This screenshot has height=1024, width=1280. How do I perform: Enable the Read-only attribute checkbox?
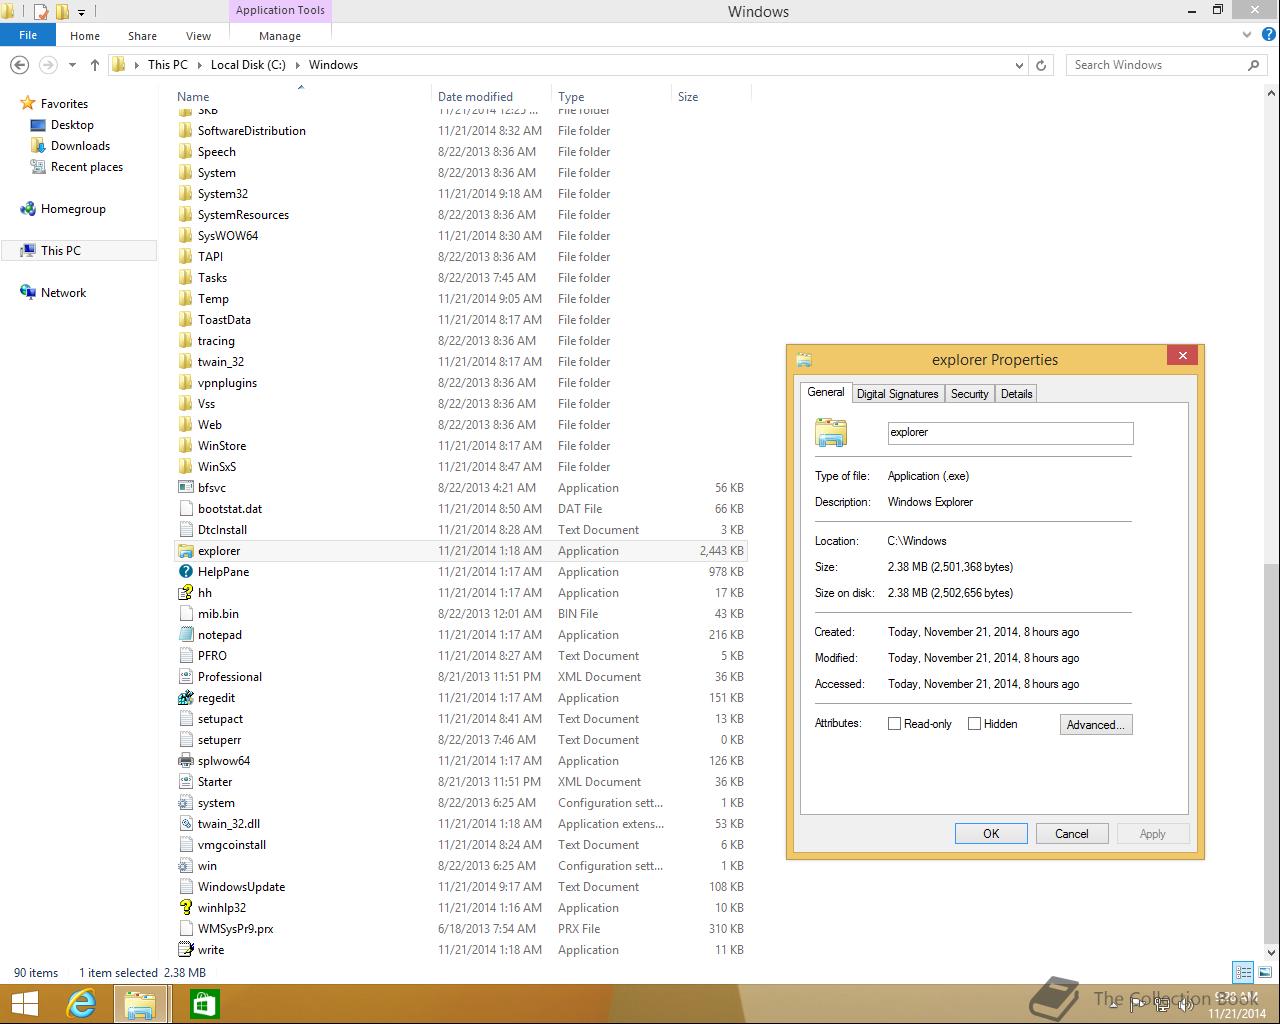894,724
